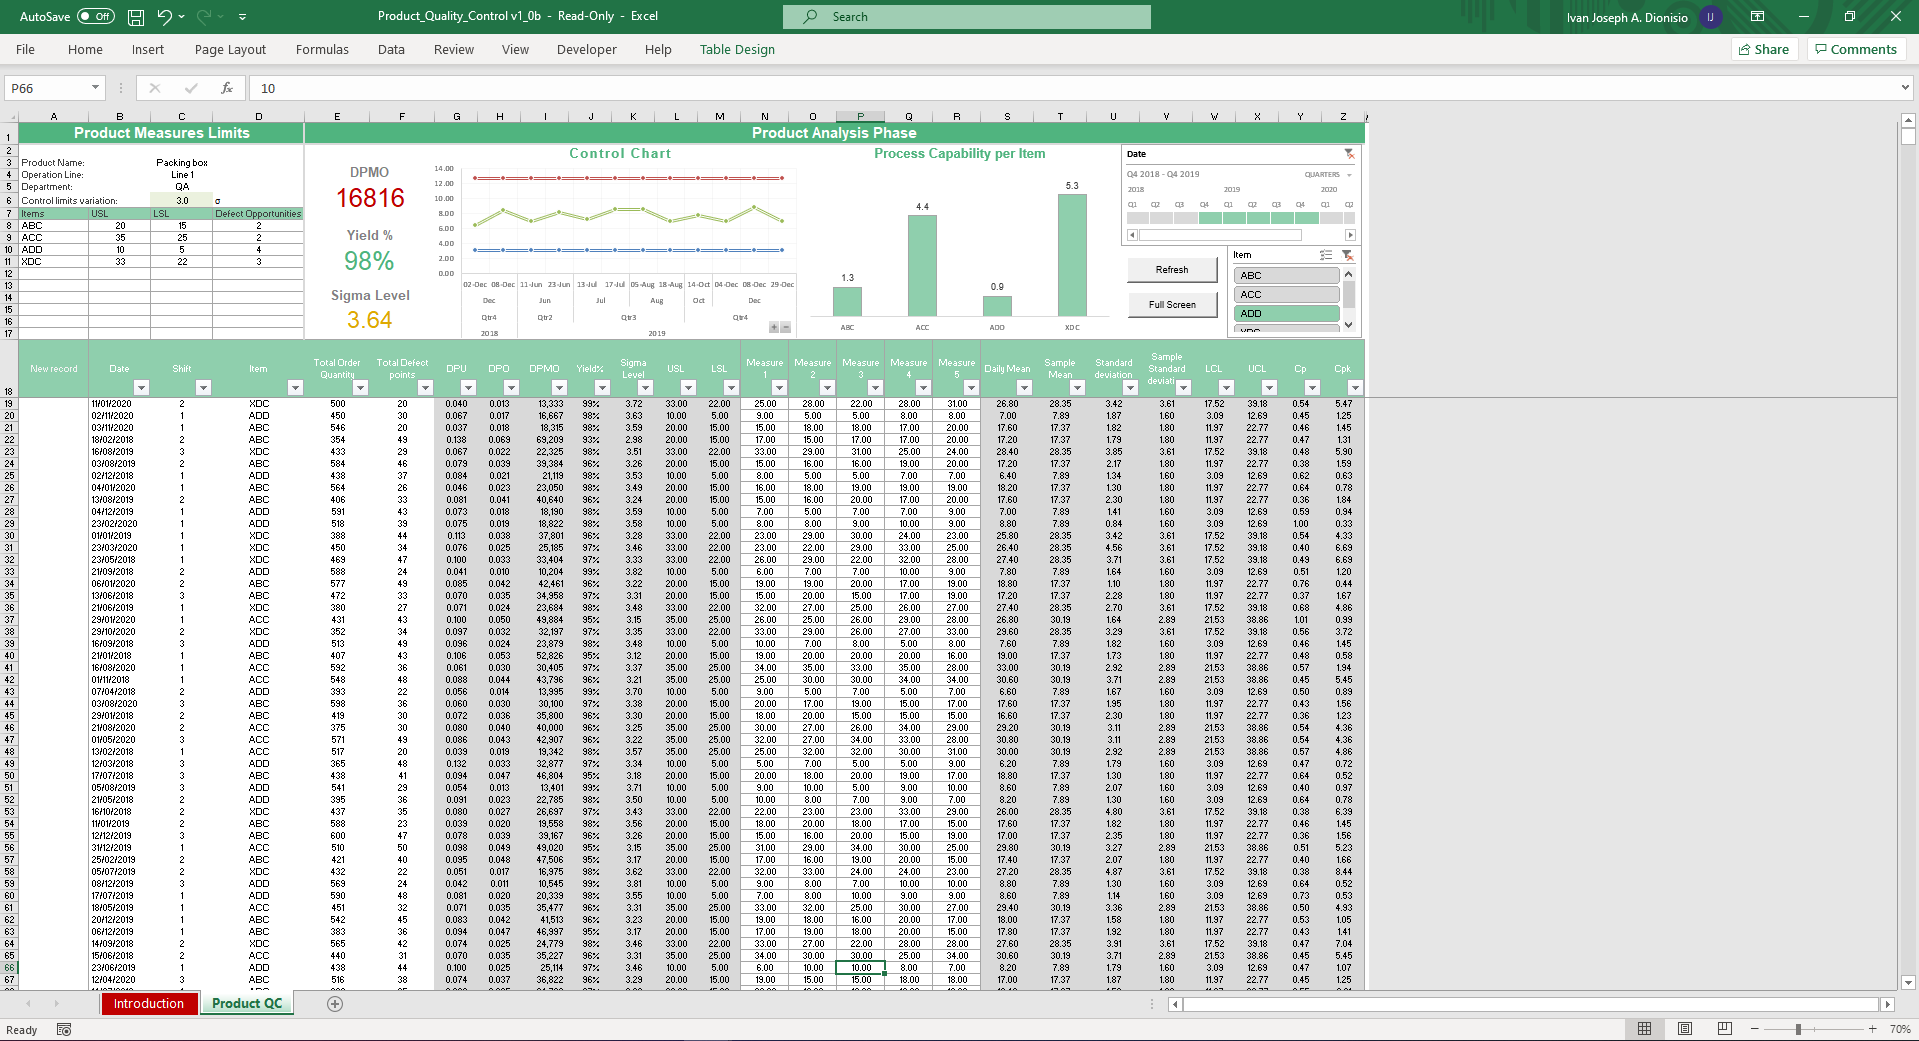1919x1041 pixels.
Task: Click the Redo arrow icon
Action: (x=204, y=17)
